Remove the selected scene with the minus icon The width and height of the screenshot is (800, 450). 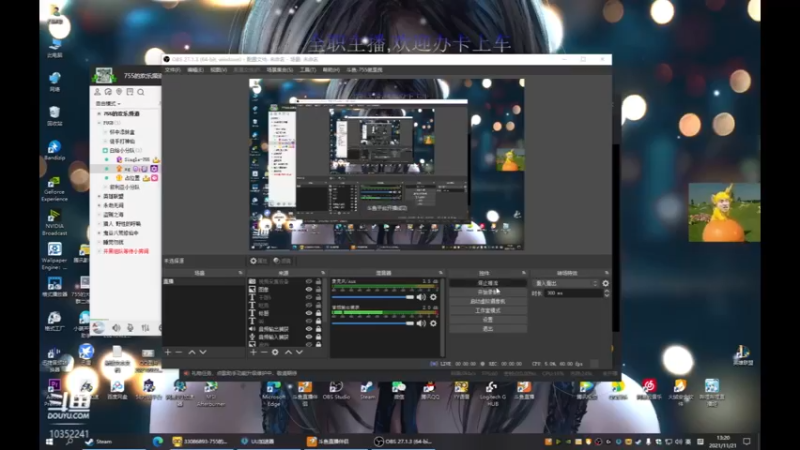tap(179, 352)
